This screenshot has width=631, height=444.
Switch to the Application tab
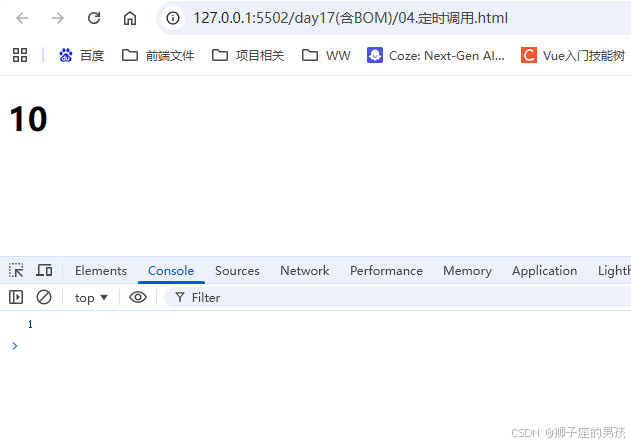click(544, 271)
